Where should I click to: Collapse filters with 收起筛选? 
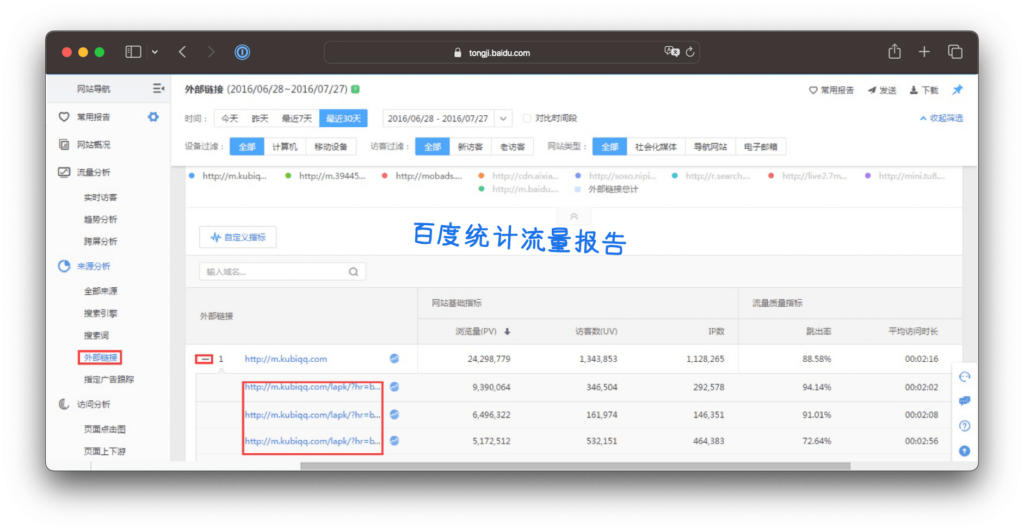point(941,118)
